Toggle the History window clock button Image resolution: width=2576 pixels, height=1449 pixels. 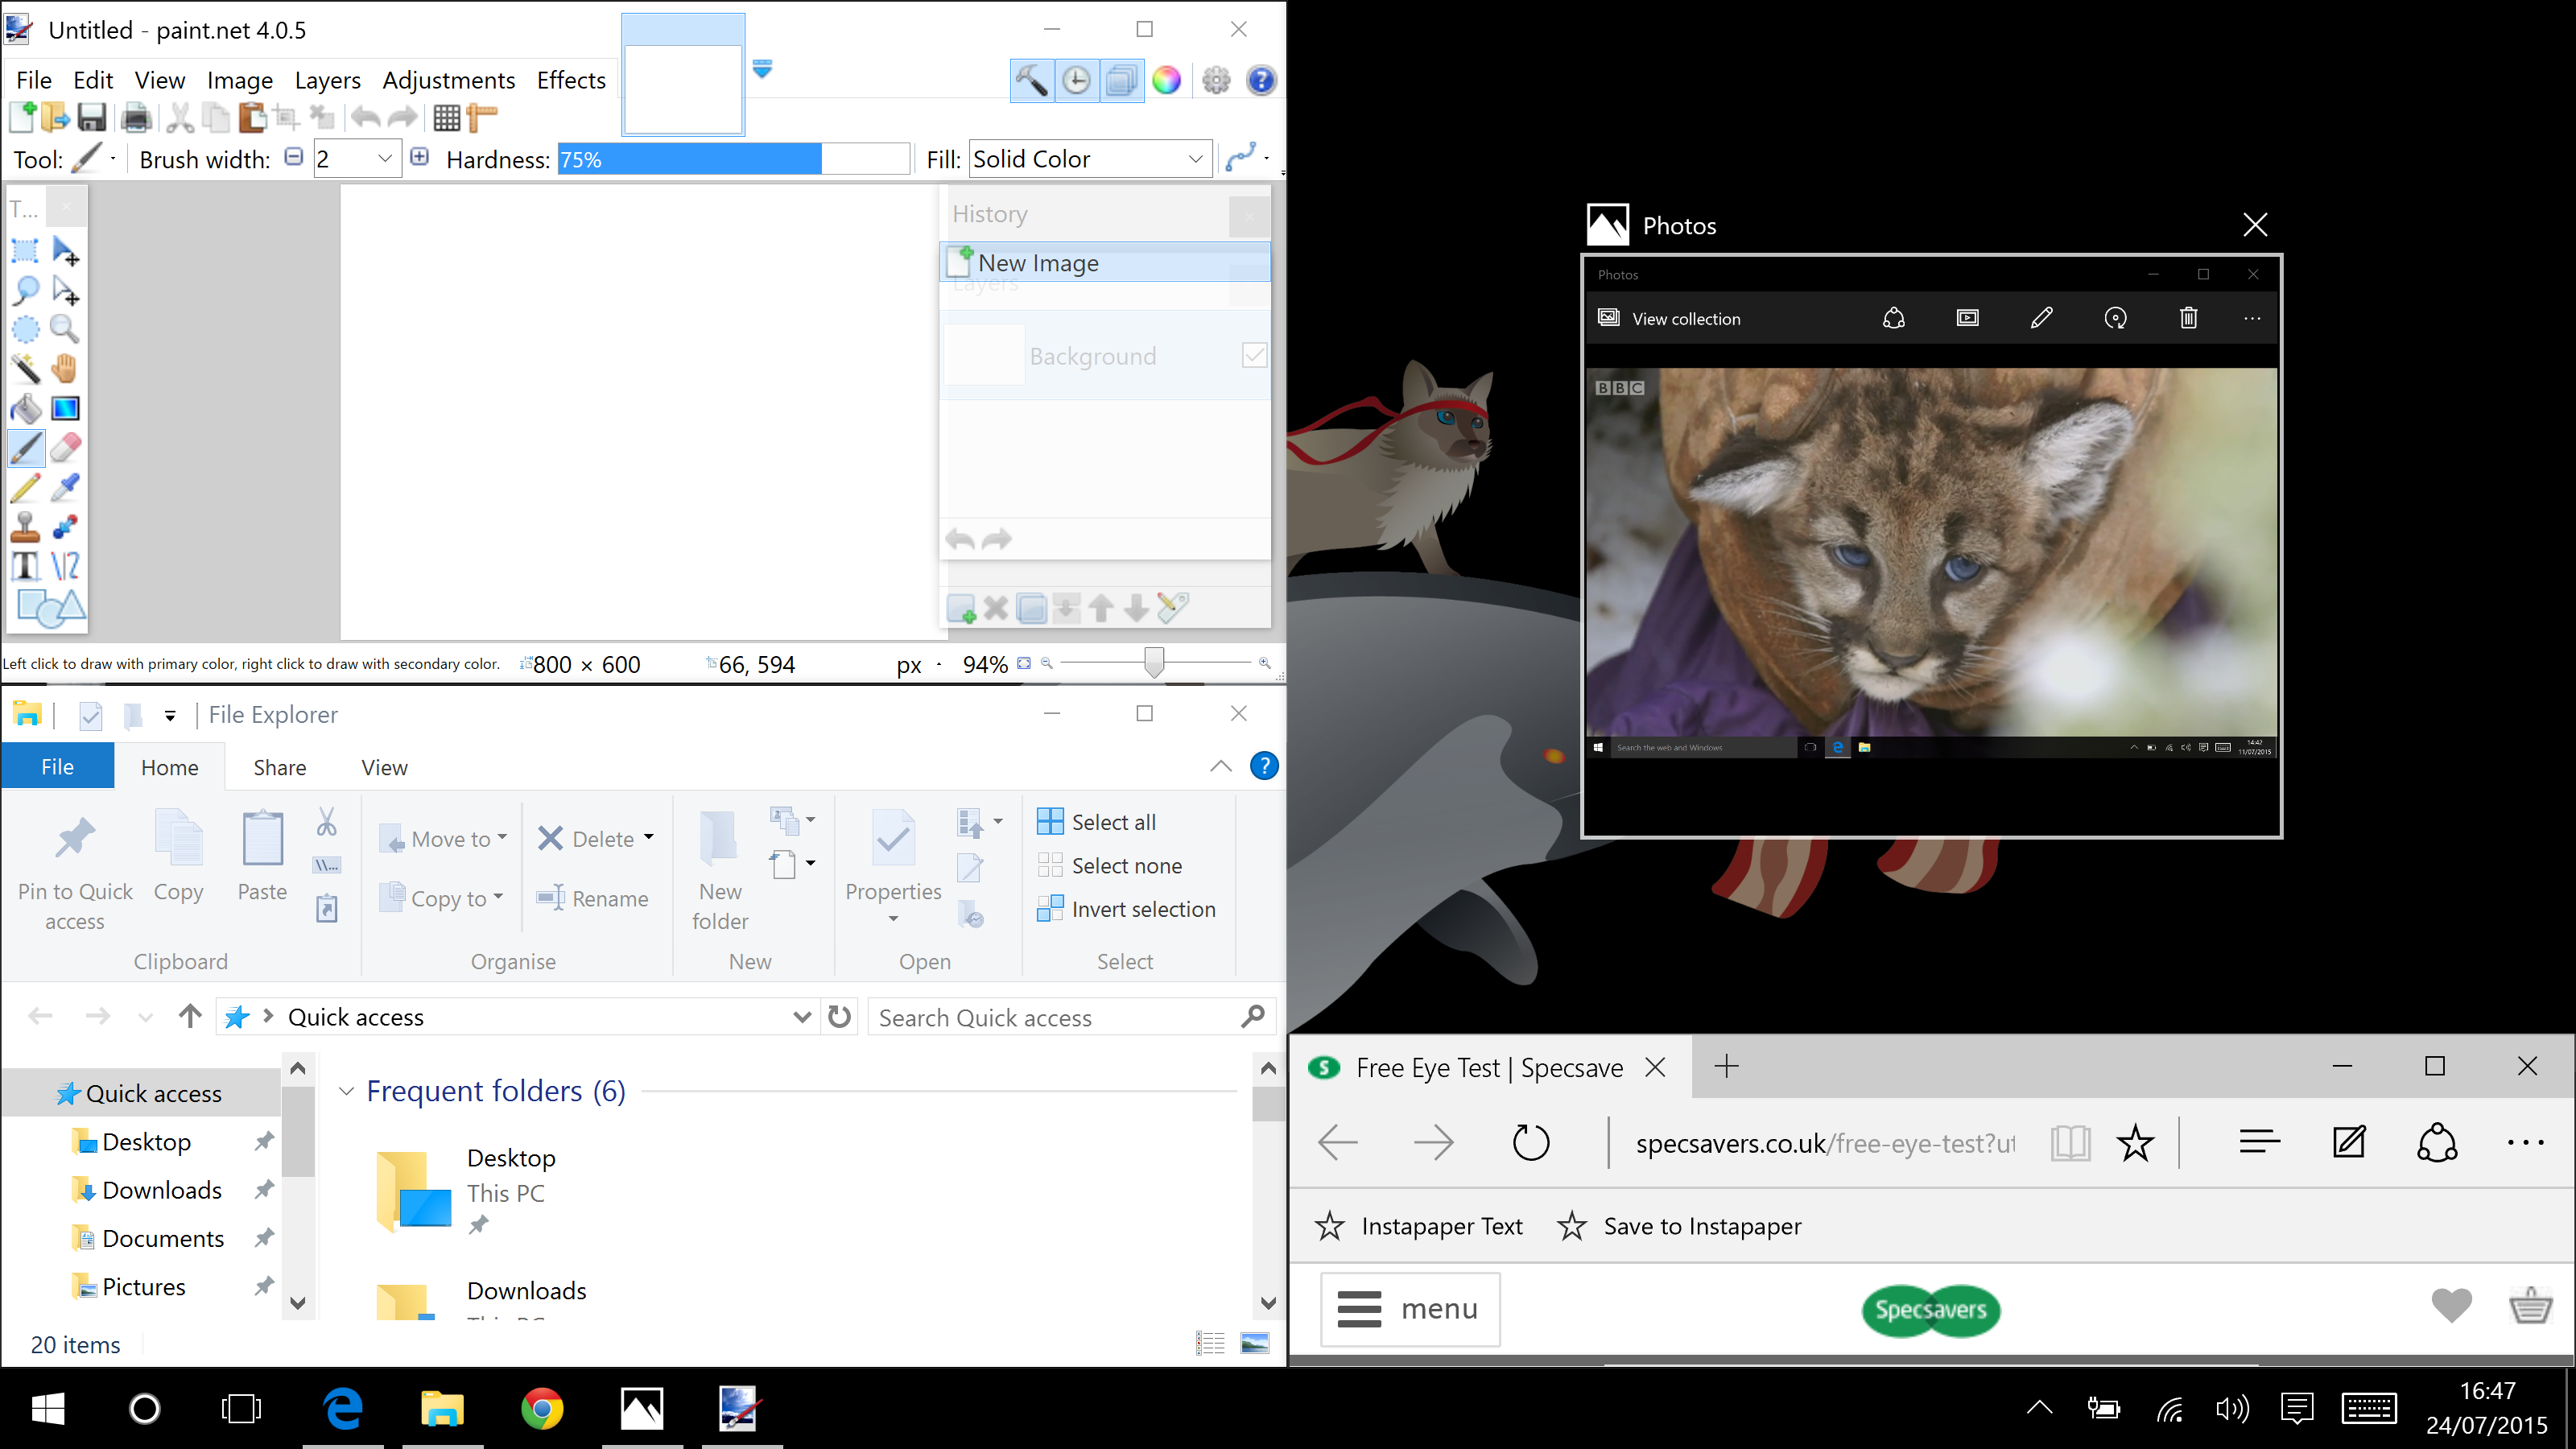point(1076,80)
